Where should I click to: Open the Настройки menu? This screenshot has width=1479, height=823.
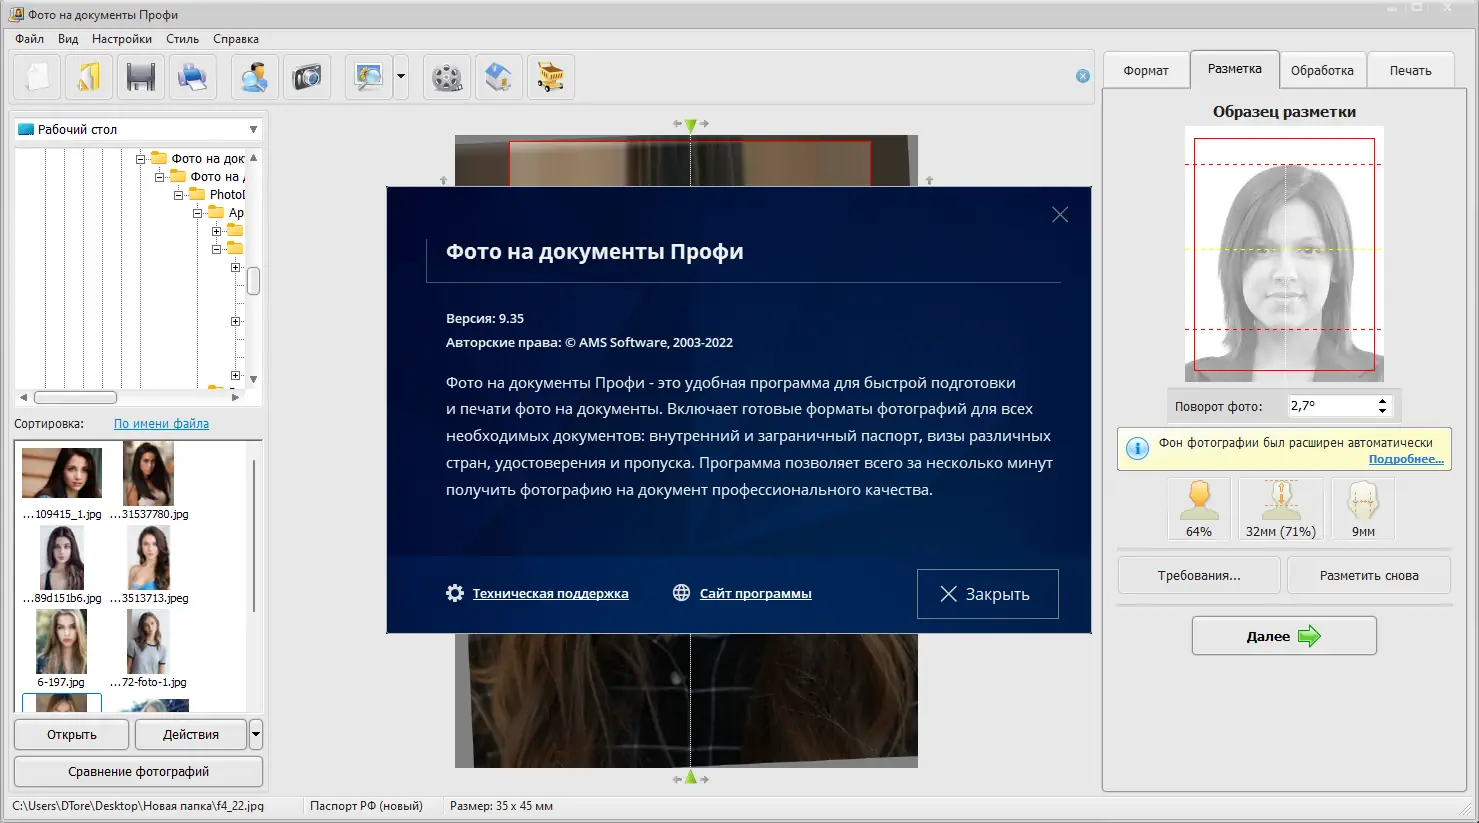pyautogui.click(x=122, y=39)
